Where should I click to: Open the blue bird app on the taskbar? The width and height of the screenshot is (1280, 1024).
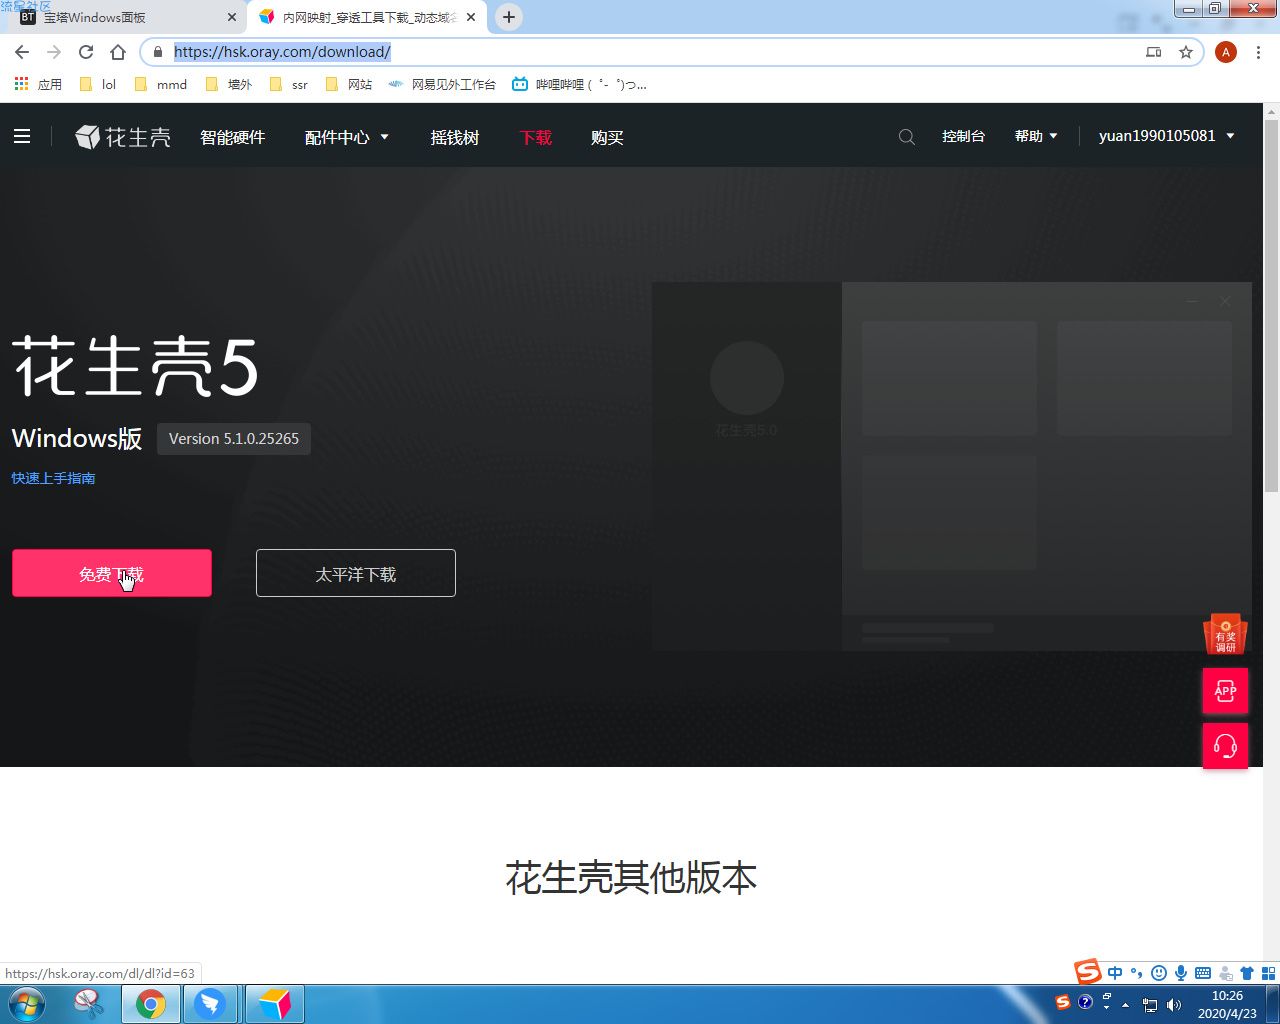pos(210,1004)
